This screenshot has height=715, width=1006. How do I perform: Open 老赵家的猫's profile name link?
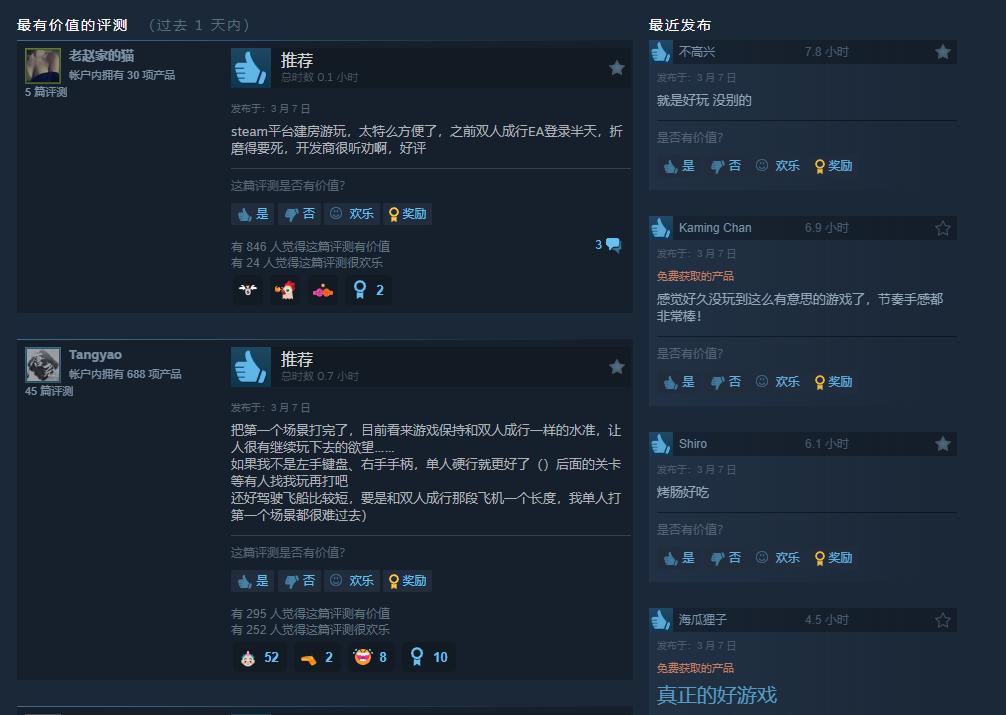[x=101, y=56]
